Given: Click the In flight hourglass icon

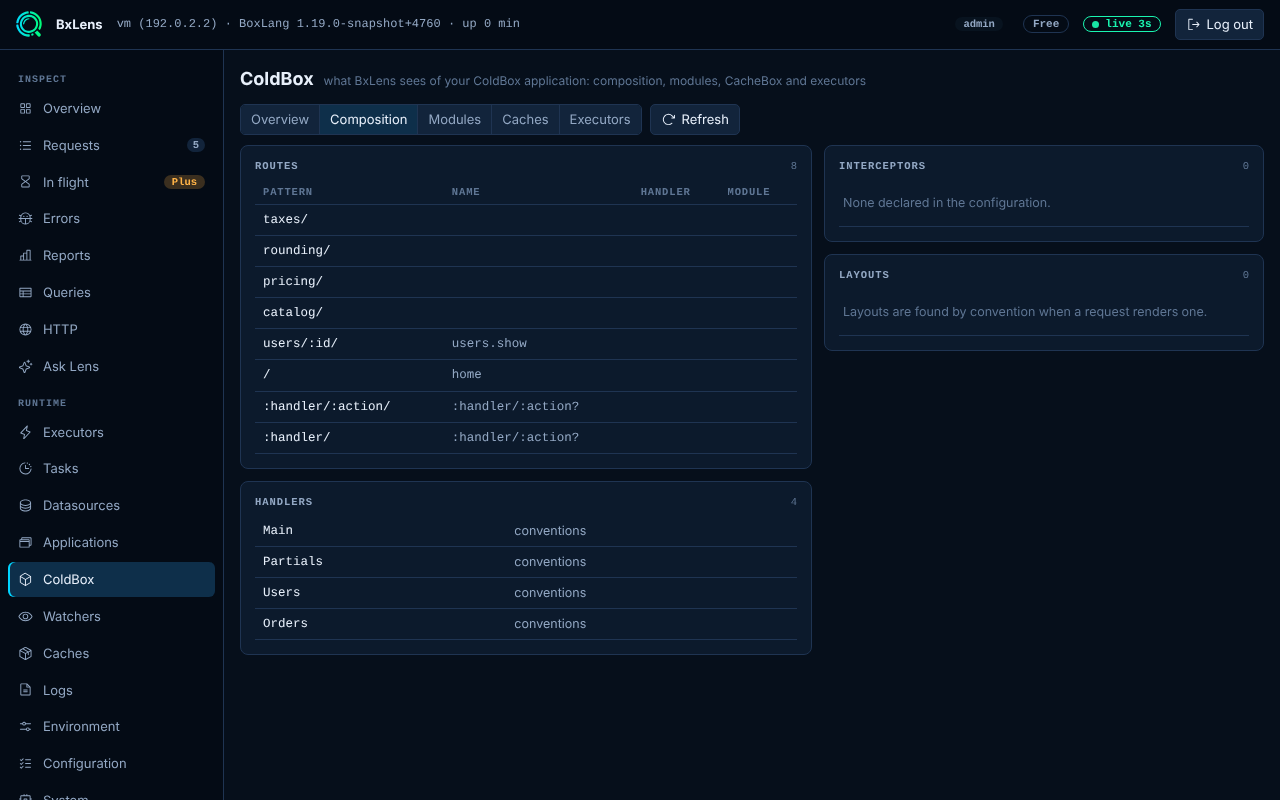Looking at the screenshot, I should point(25,182).
